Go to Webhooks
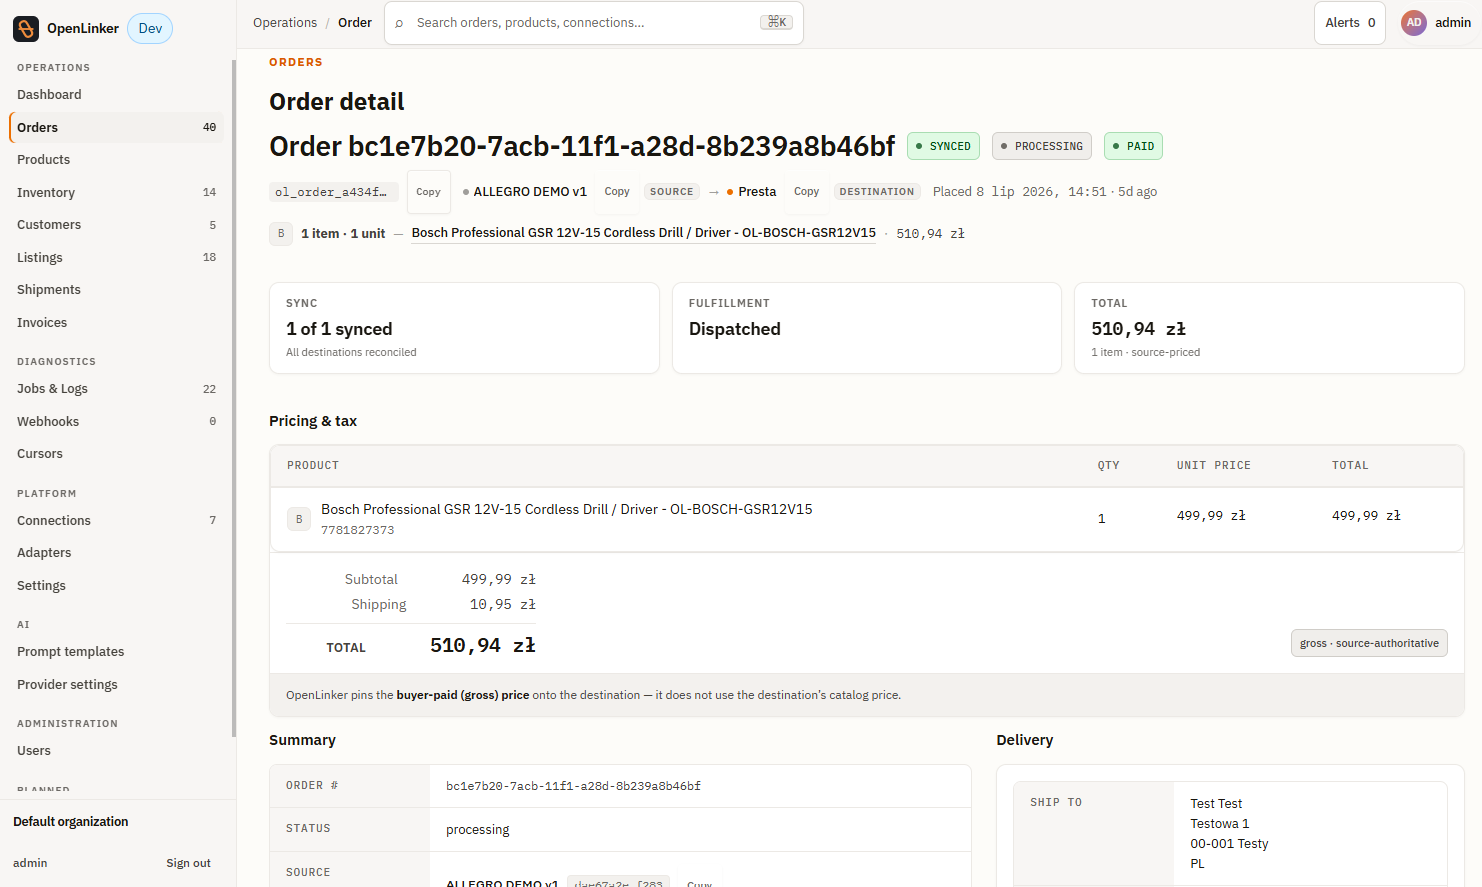 117,421
